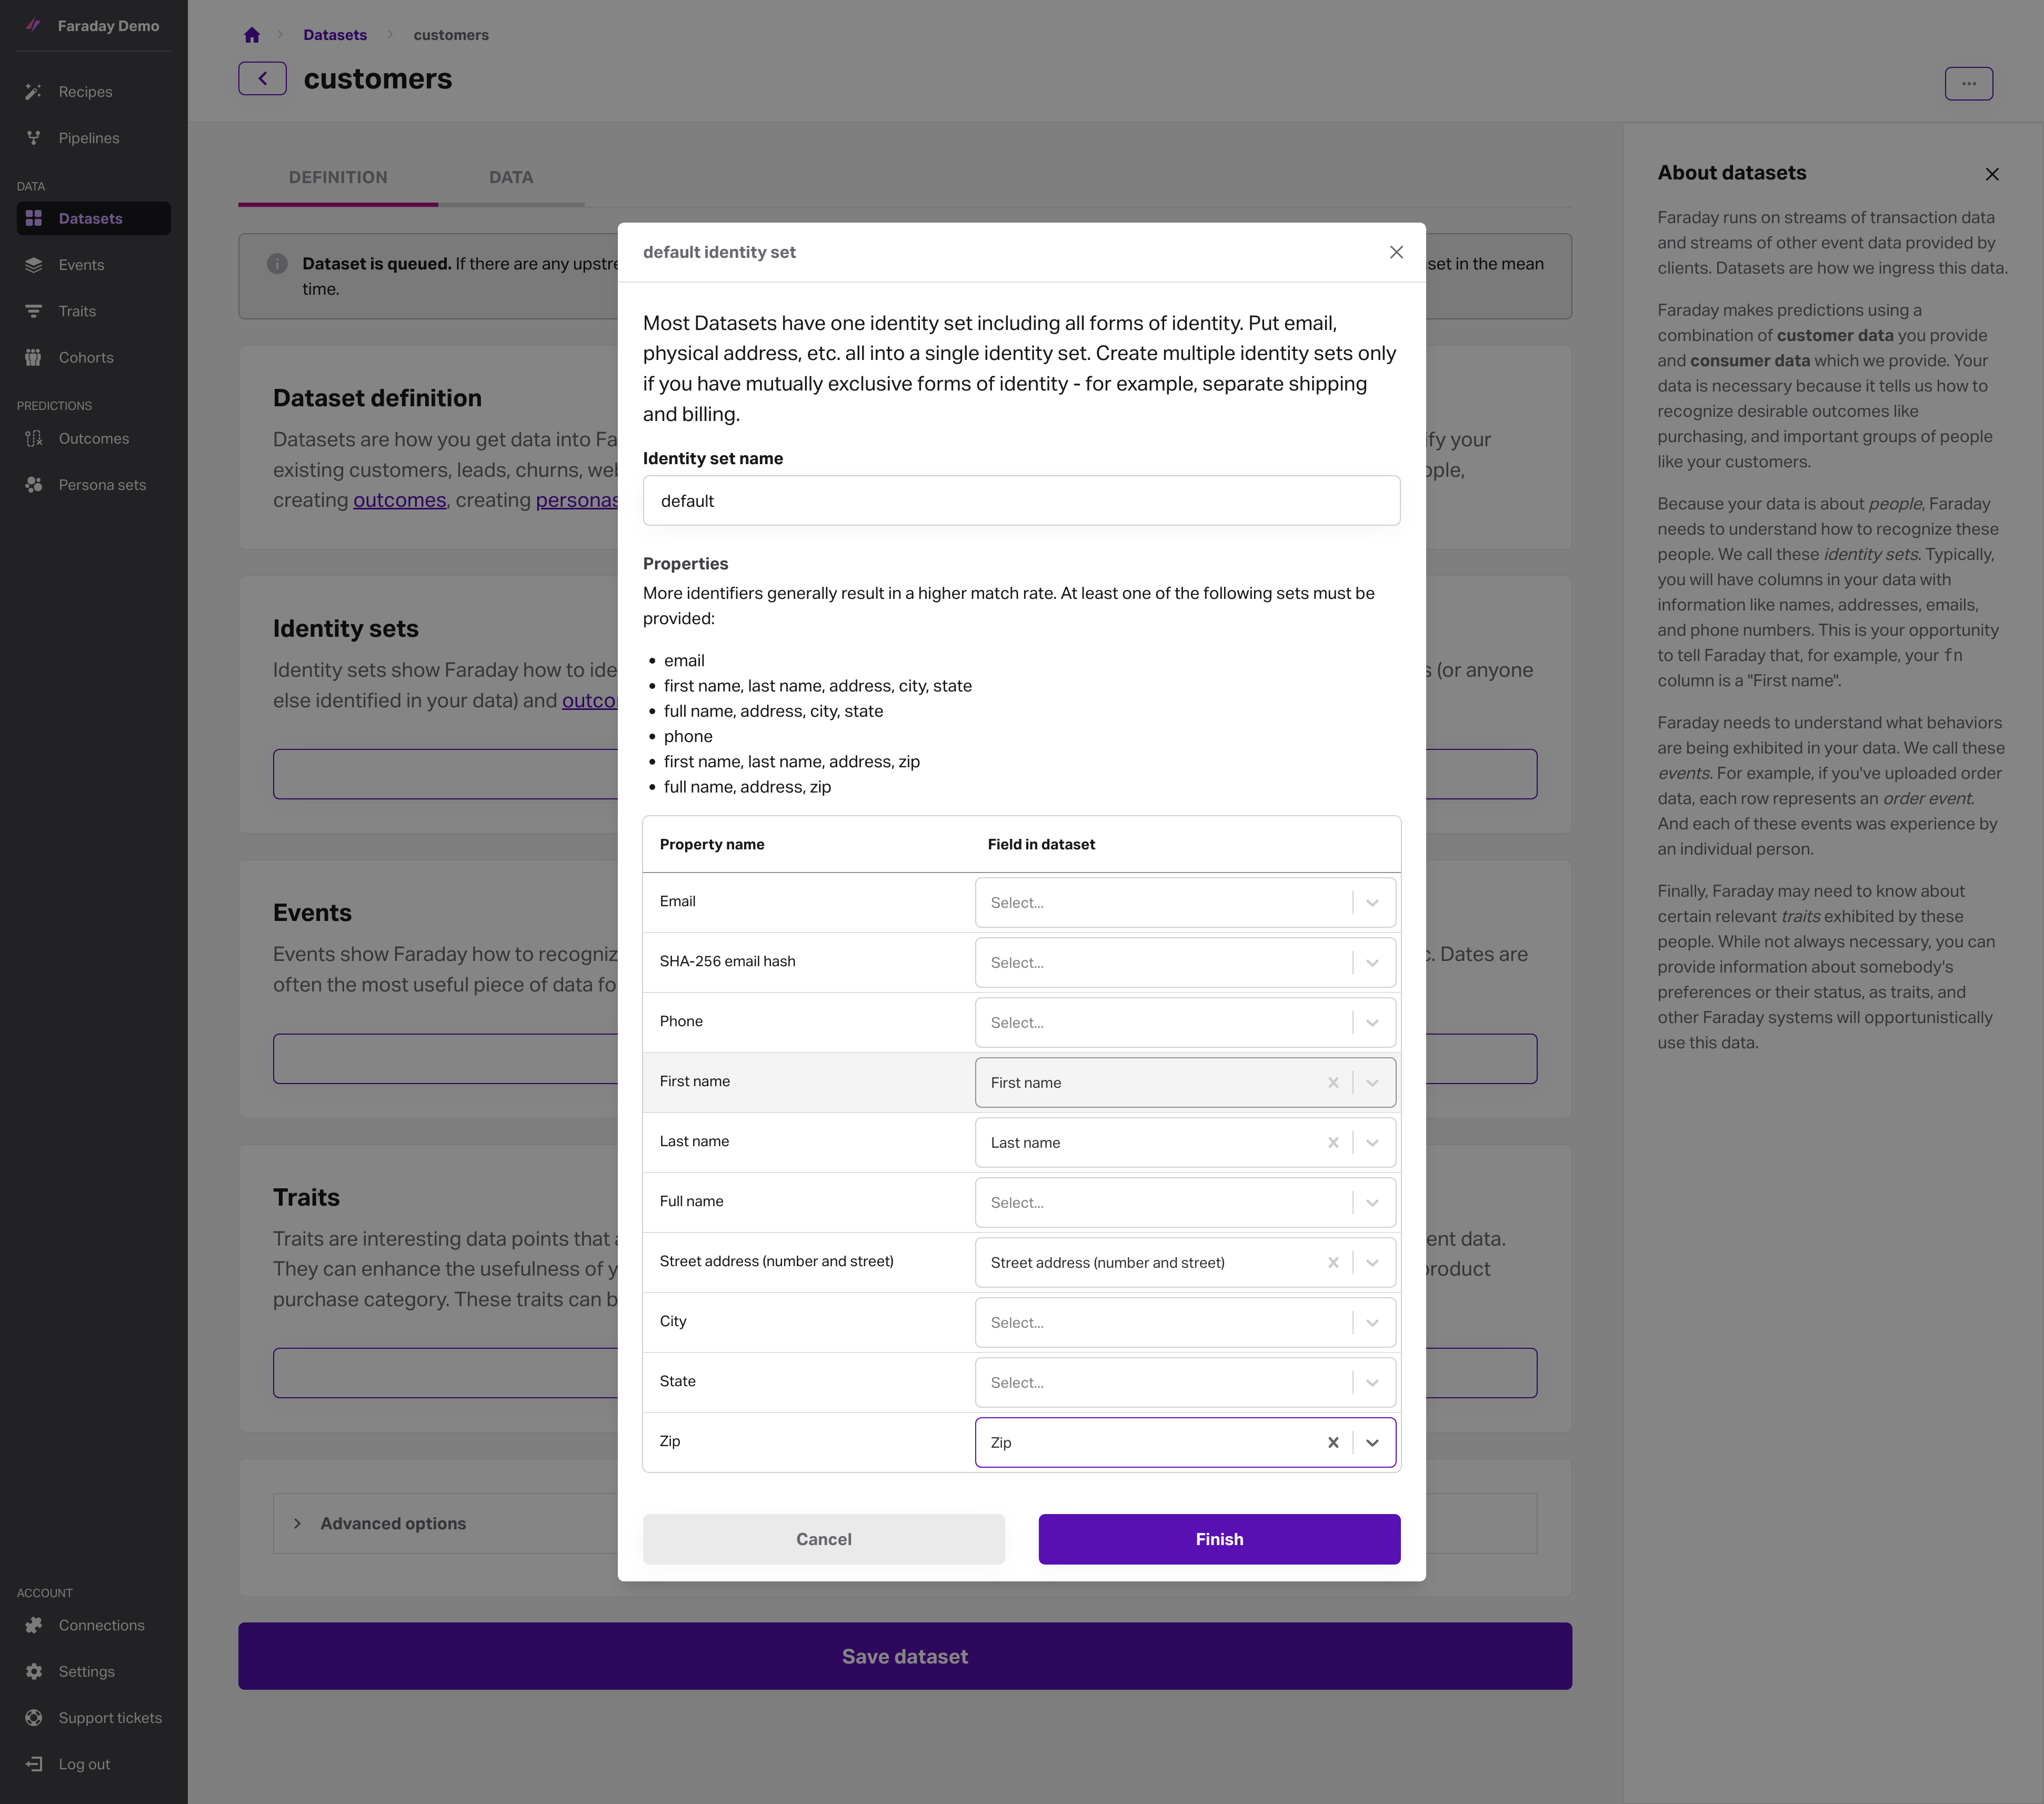Open the City field dropdown
This screenshot has height=1804, width=2044.
coord(1185,1322)
